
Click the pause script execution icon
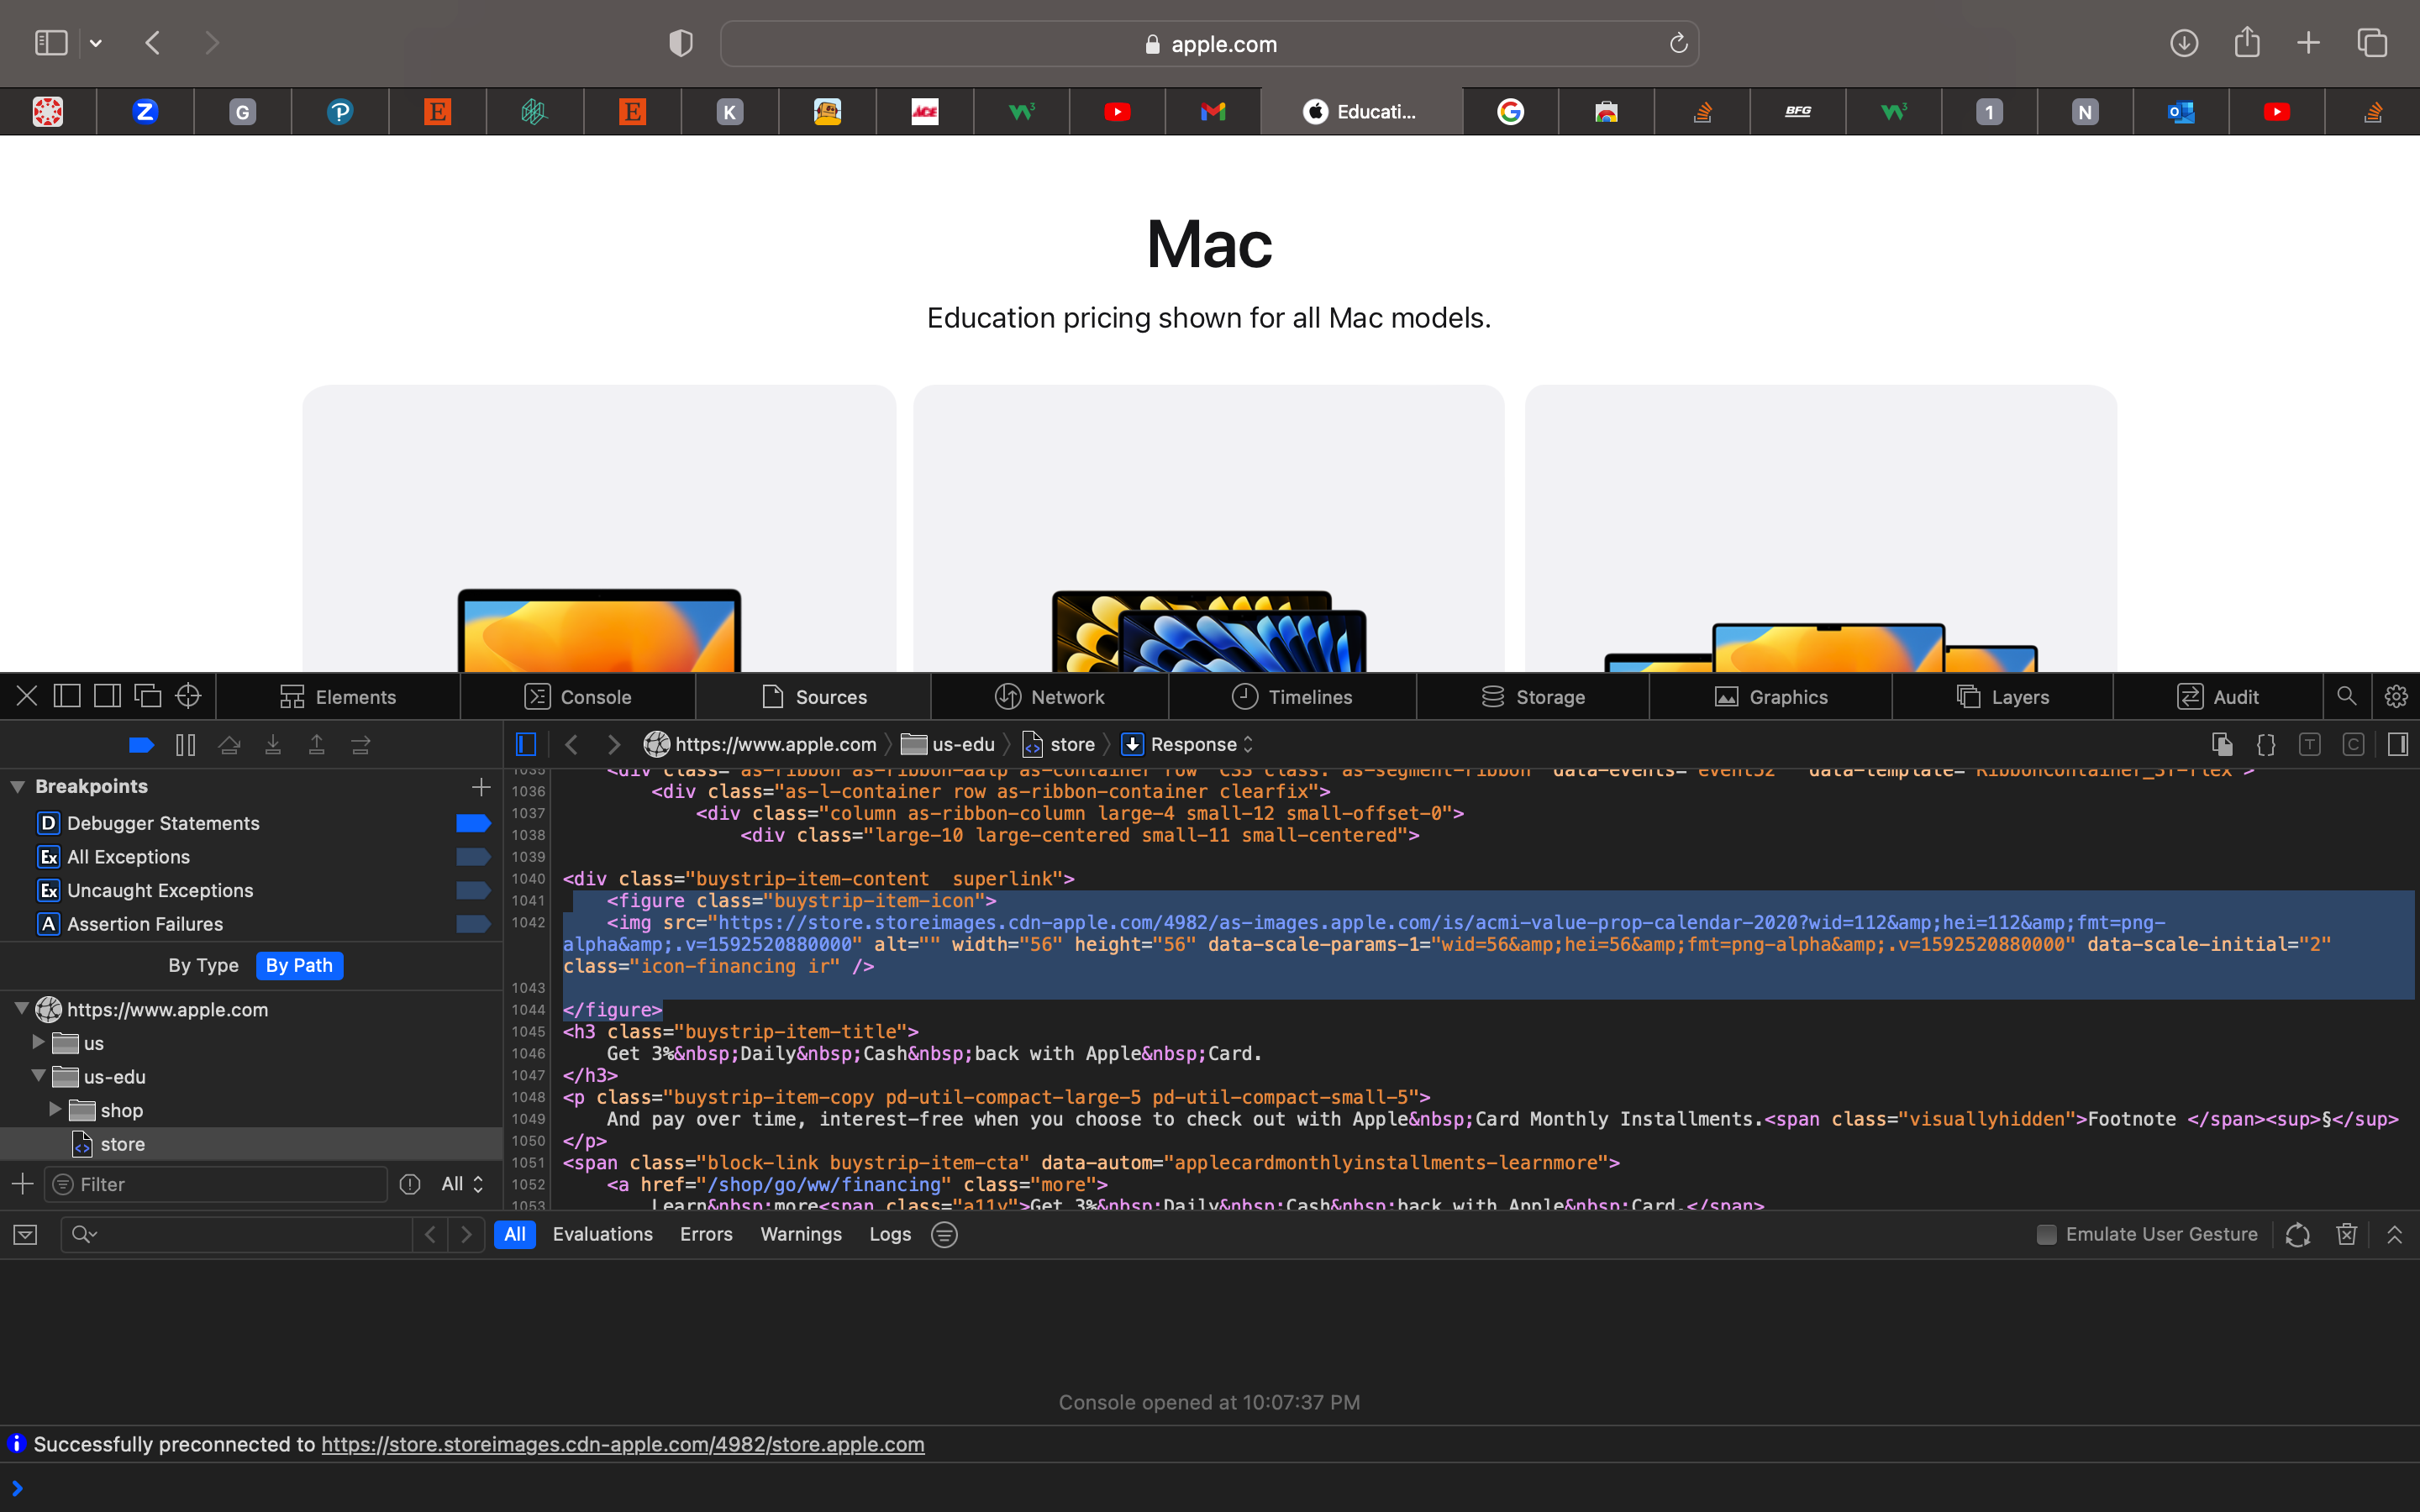click(185, 745)
